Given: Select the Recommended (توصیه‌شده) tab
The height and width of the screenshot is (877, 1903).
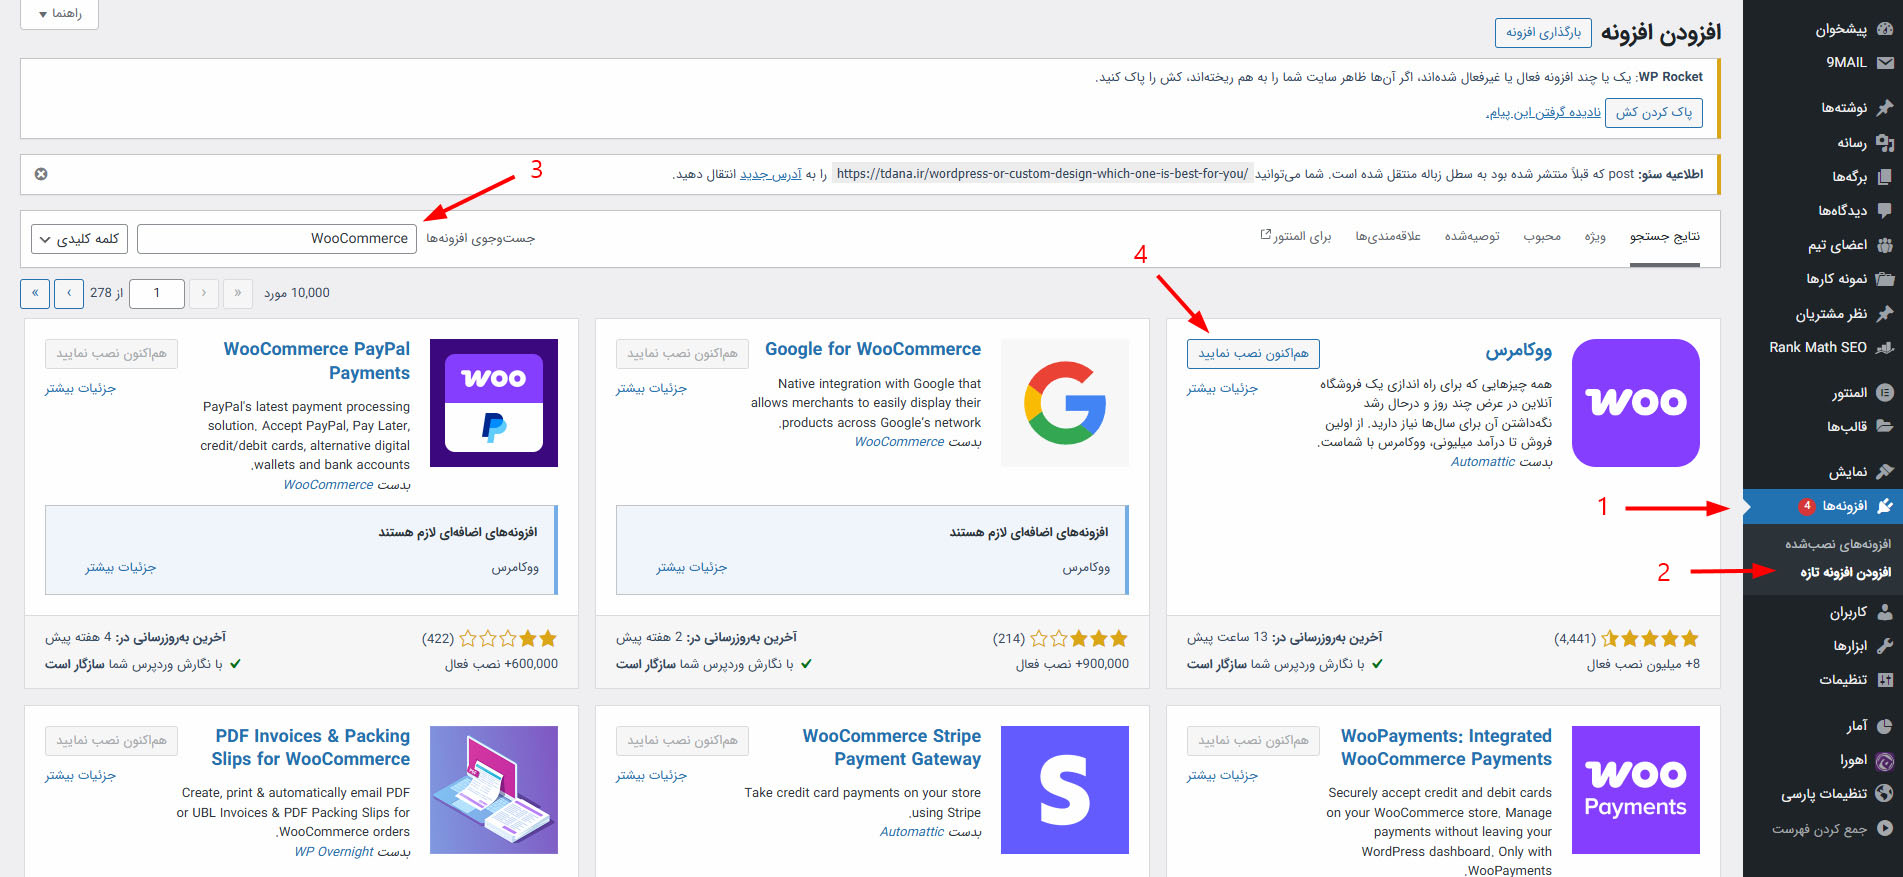Looking at the screenshot, I should coord(1472,237).
